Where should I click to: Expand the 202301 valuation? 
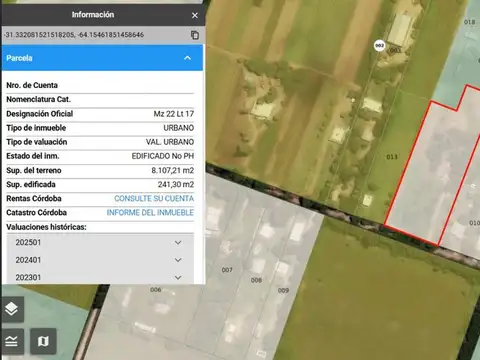tap(100, 277)
